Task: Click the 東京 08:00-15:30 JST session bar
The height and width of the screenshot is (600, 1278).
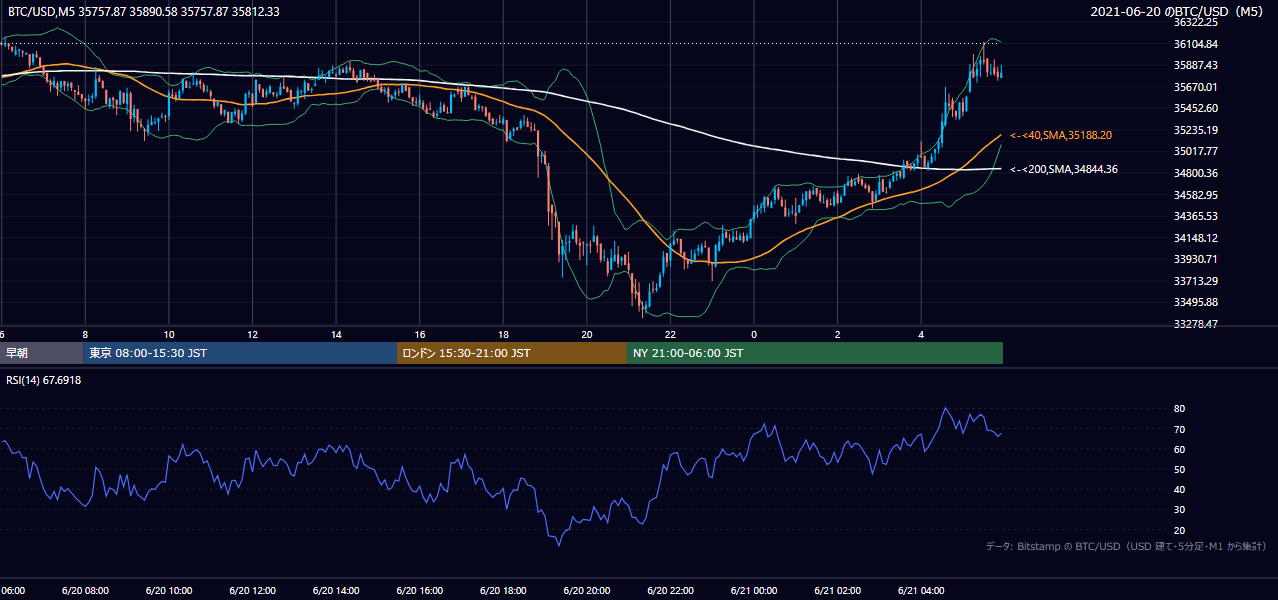Action: [240, 353]
